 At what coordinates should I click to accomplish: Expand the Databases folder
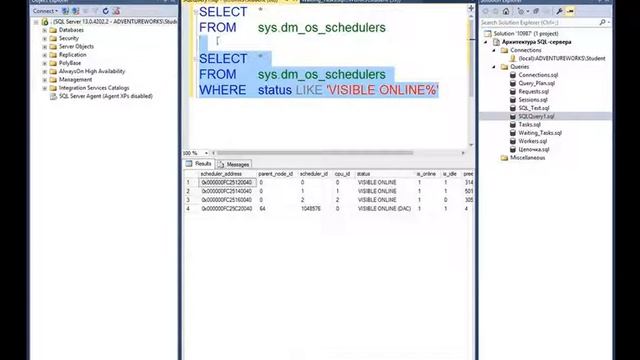point(44,30)
